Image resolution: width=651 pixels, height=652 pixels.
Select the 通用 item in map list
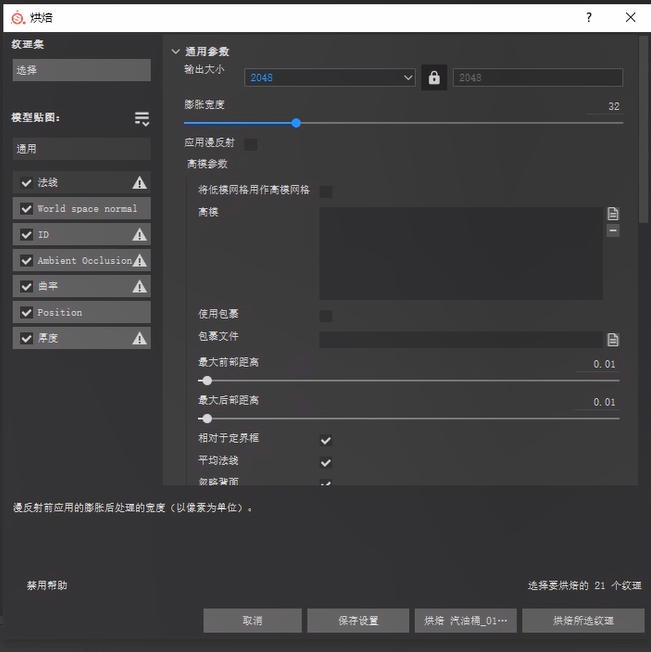pos(81,149)
